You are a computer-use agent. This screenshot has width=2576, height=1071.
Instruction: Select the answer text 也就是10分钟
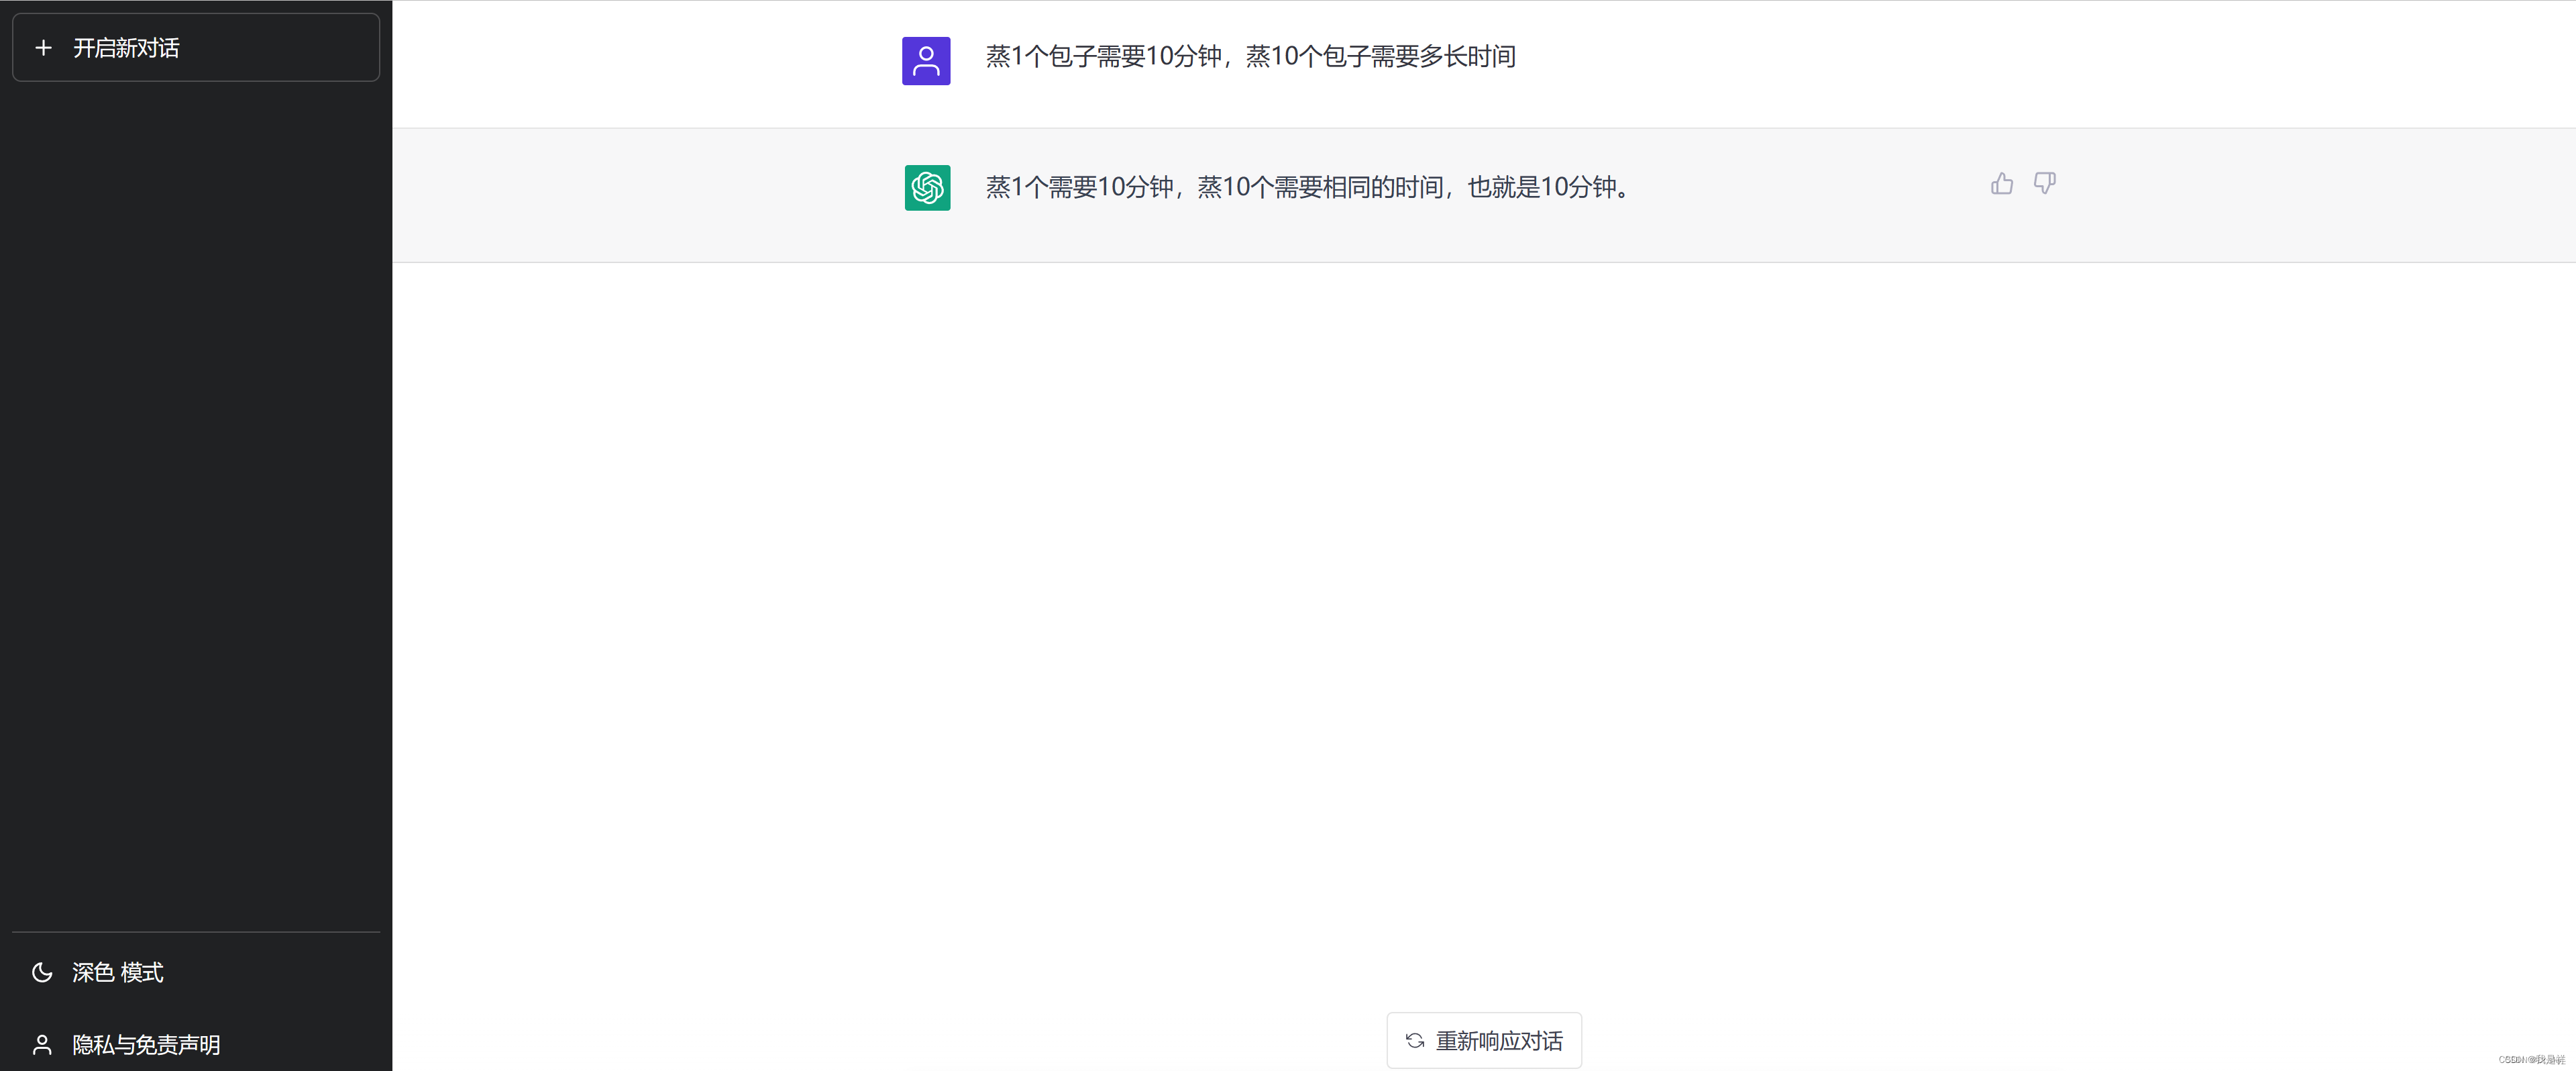pyautogui.click(x=1542, y=187)
